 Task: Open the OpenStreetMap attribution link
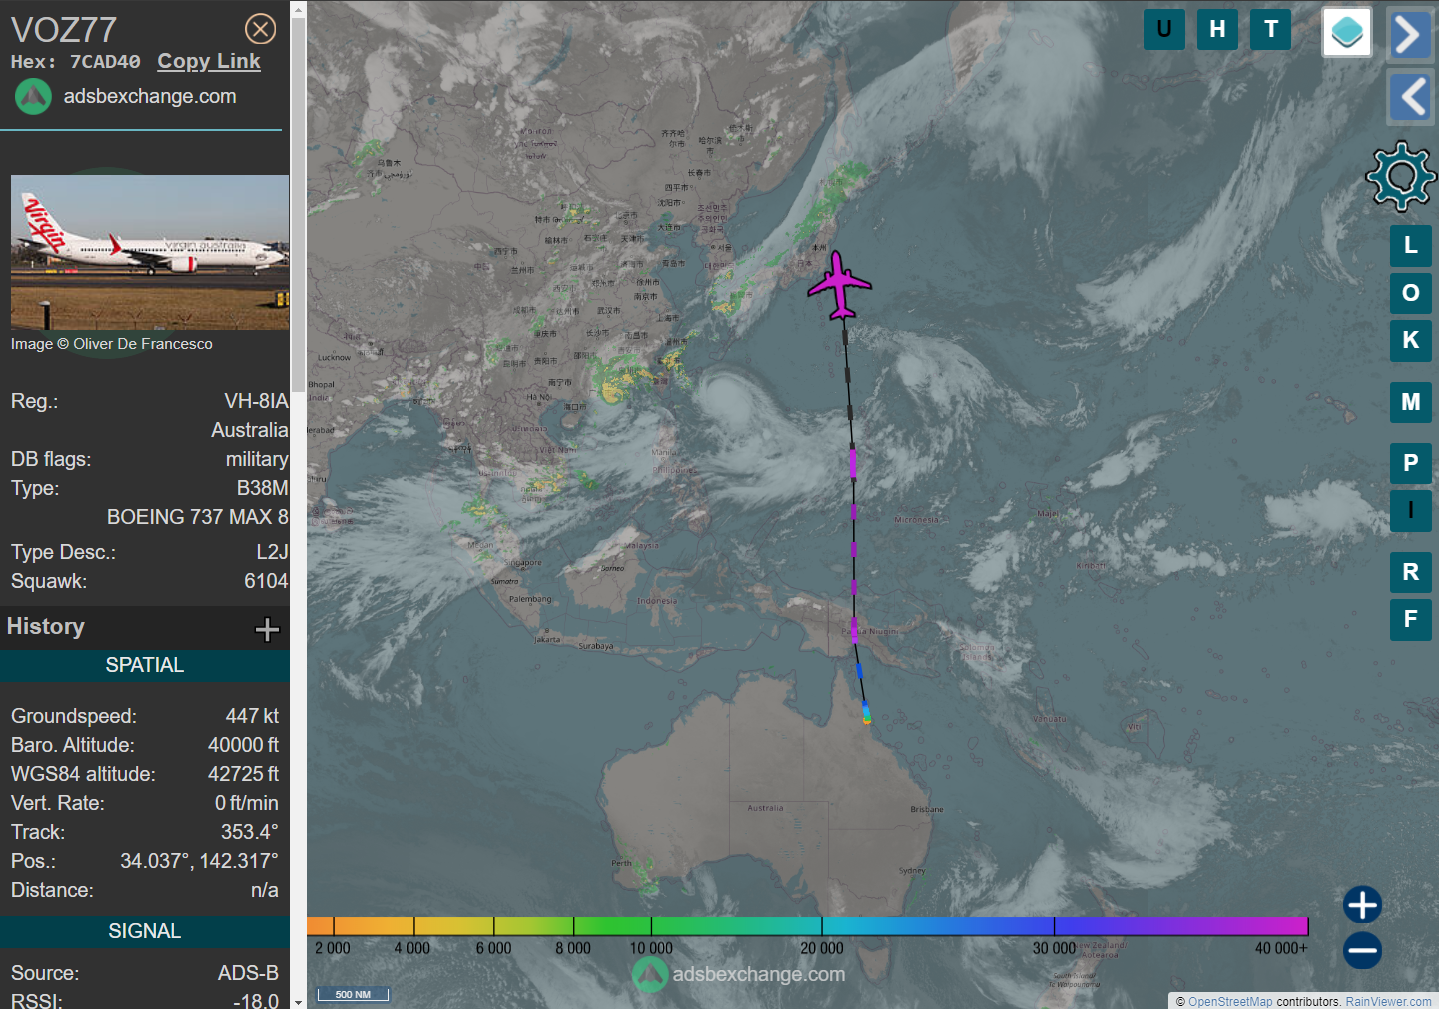1230,1001
